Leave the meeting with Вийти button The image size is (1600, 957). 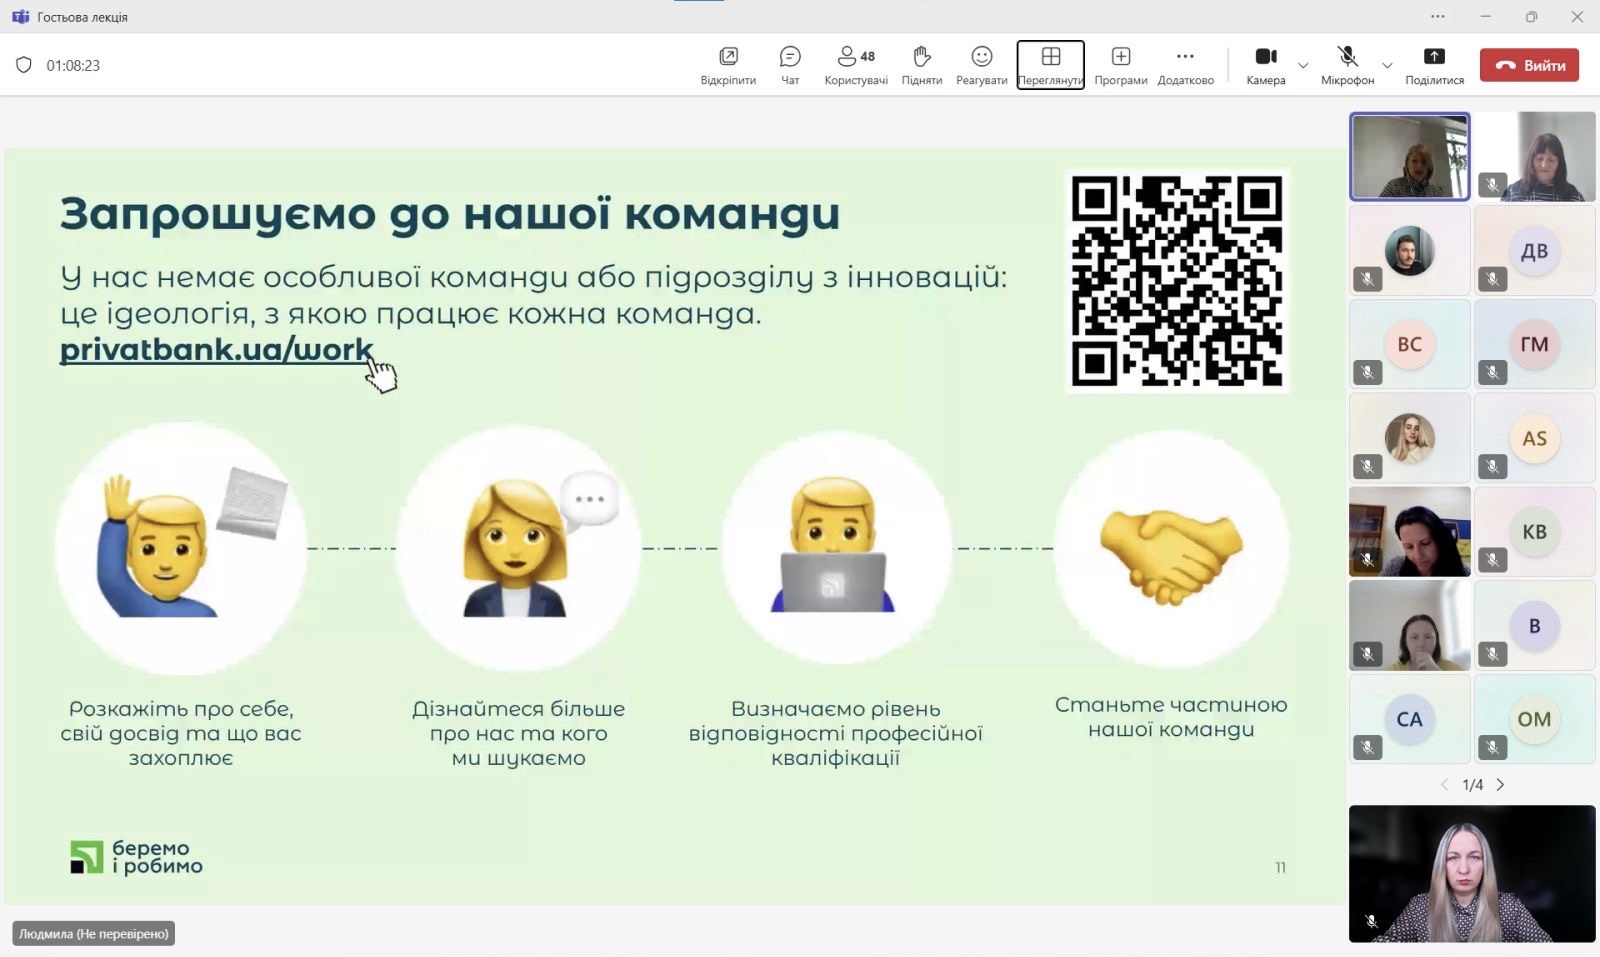tap(1529, 65)
